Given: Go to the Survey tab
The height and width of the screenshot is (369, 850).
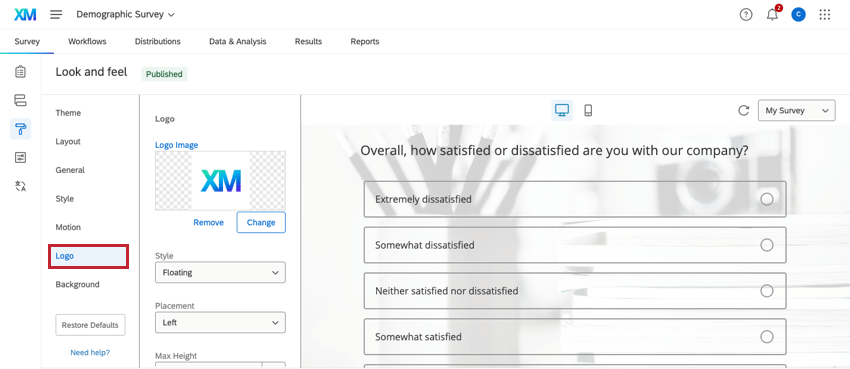Looking at the screenshot, I should point(27,41).
